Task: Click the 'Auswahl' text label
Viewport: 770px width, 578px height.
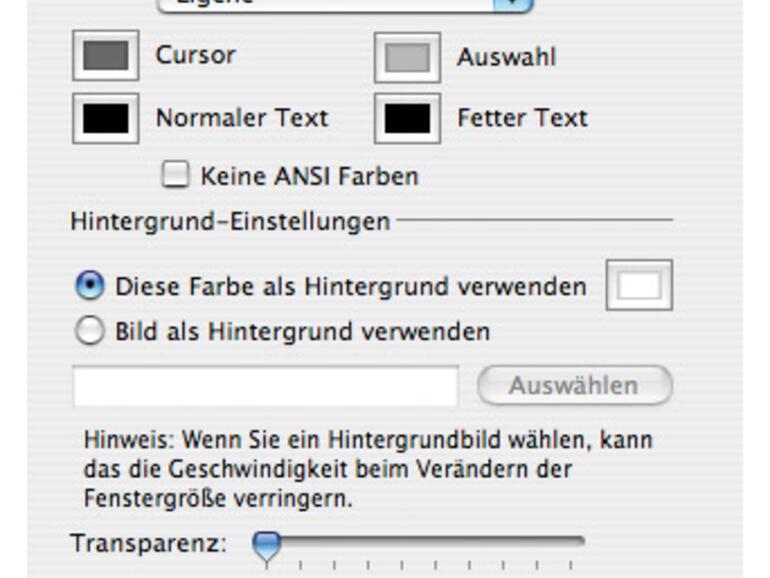Action: (x=506, y=57)
